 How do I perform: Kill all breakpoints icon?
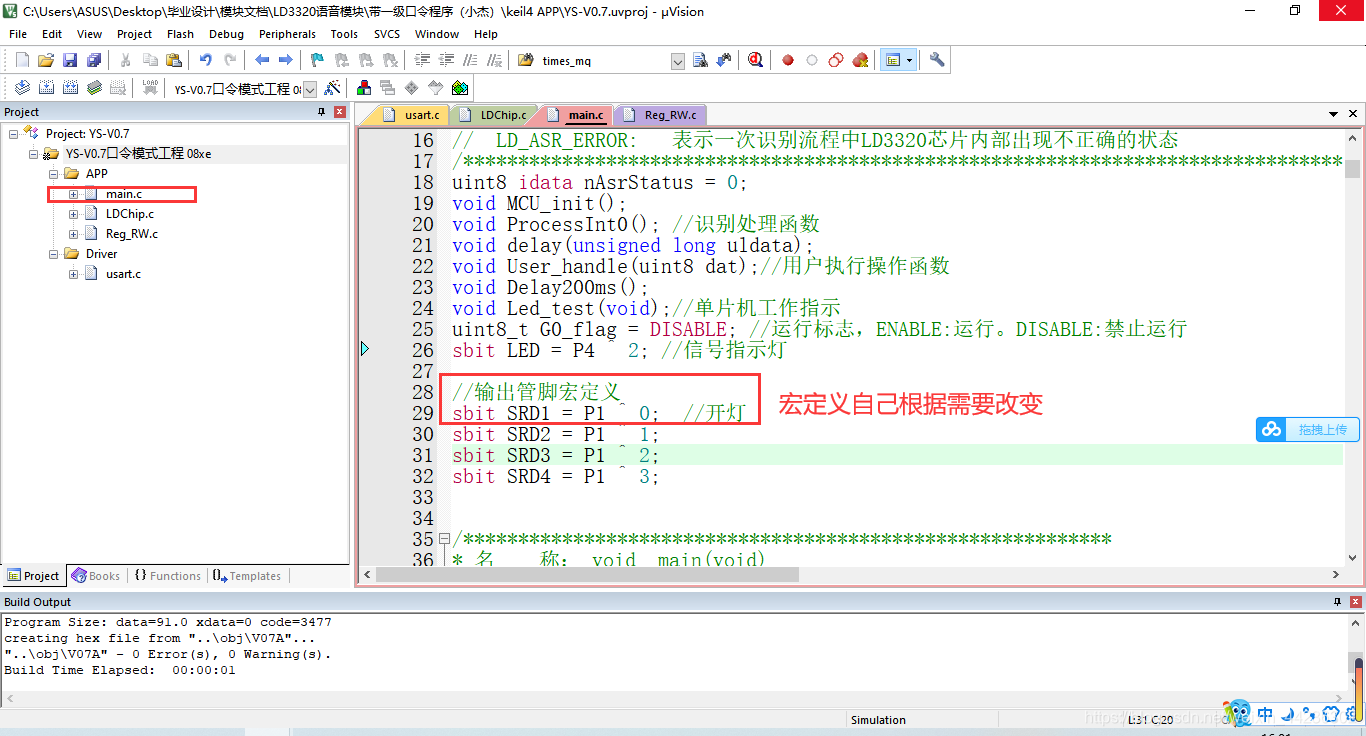(x=860, y=60)
